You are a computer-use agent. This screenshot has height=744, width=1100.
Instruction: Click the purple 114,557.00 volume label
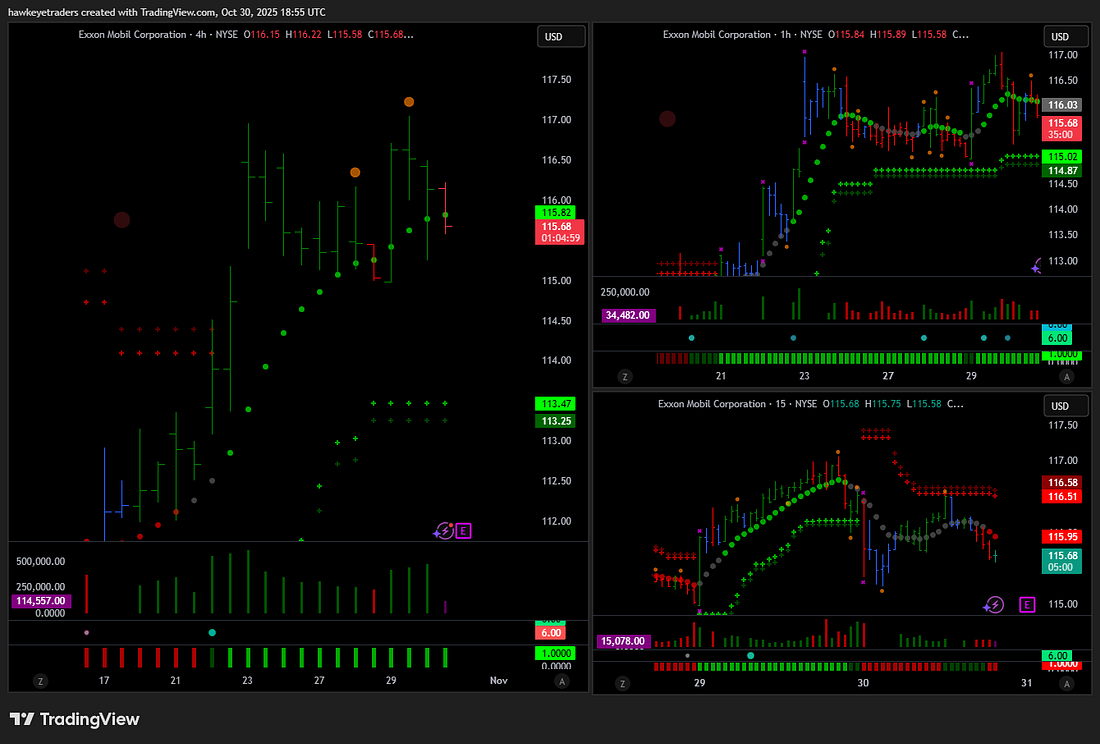(41, 601)
